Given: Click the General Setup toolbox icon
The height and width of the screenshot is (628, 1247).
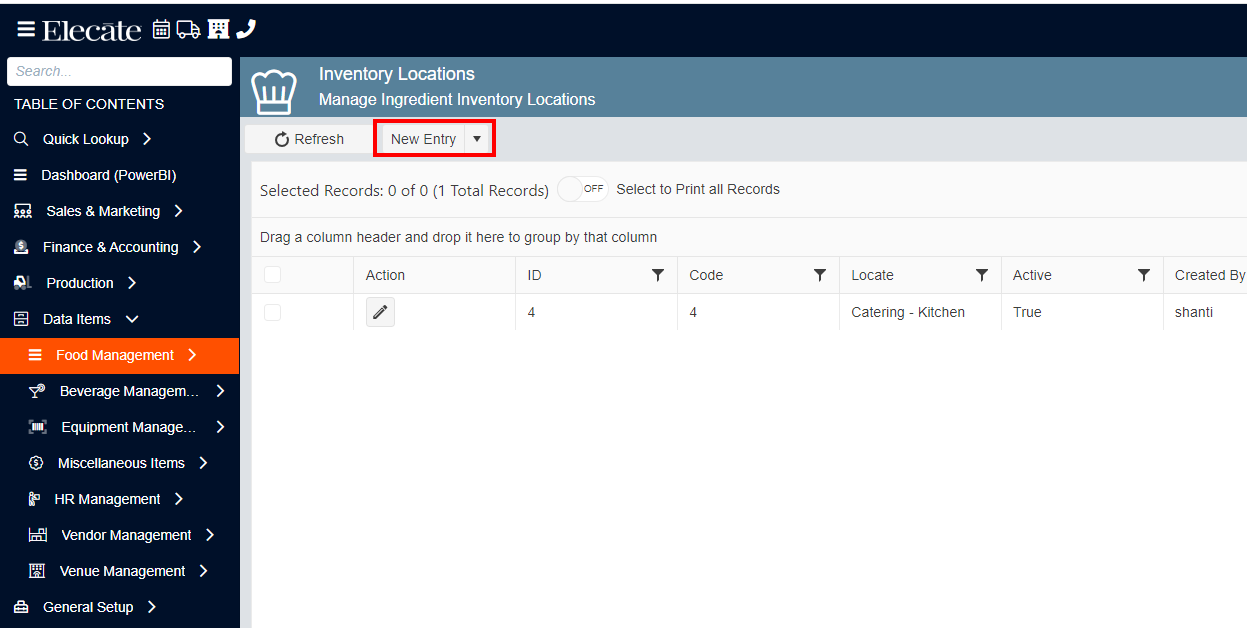Looking at the screenshot, I should (21, 607).
